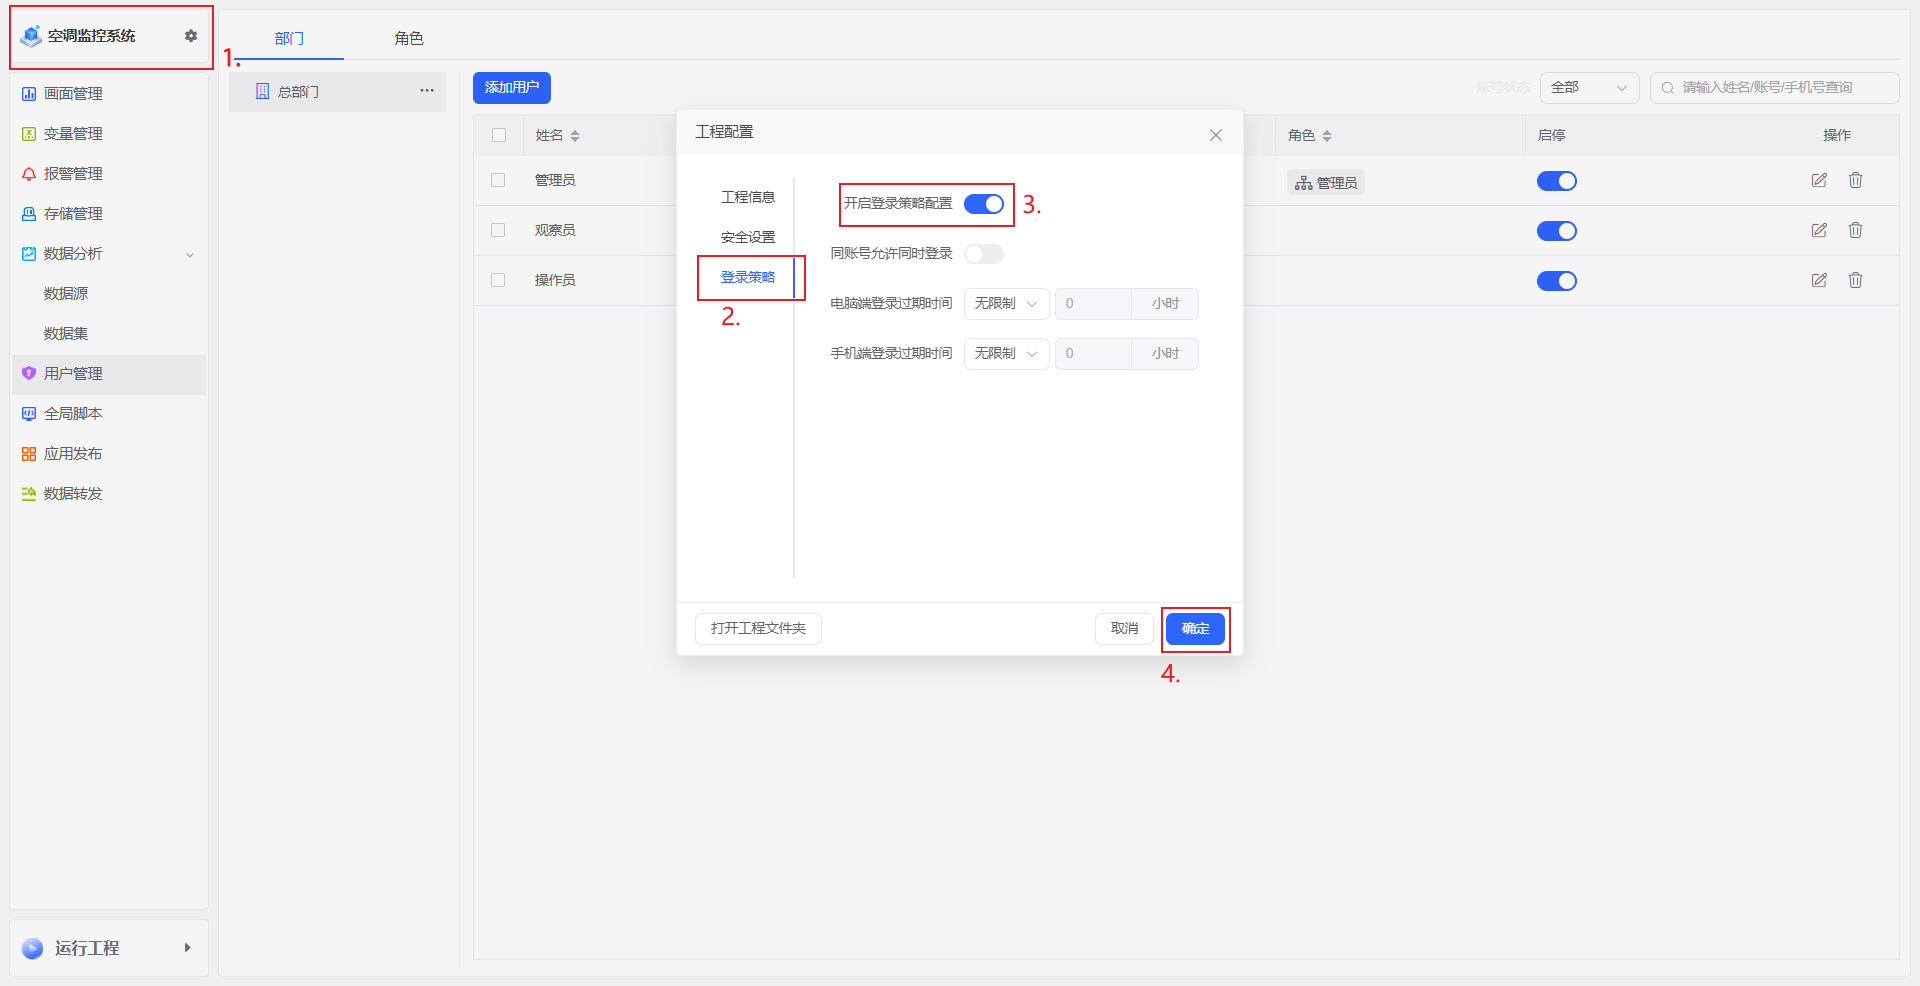Click the edit icon in the 操作员 row
1920x986 pixels.
click(x=1819, y=281)
